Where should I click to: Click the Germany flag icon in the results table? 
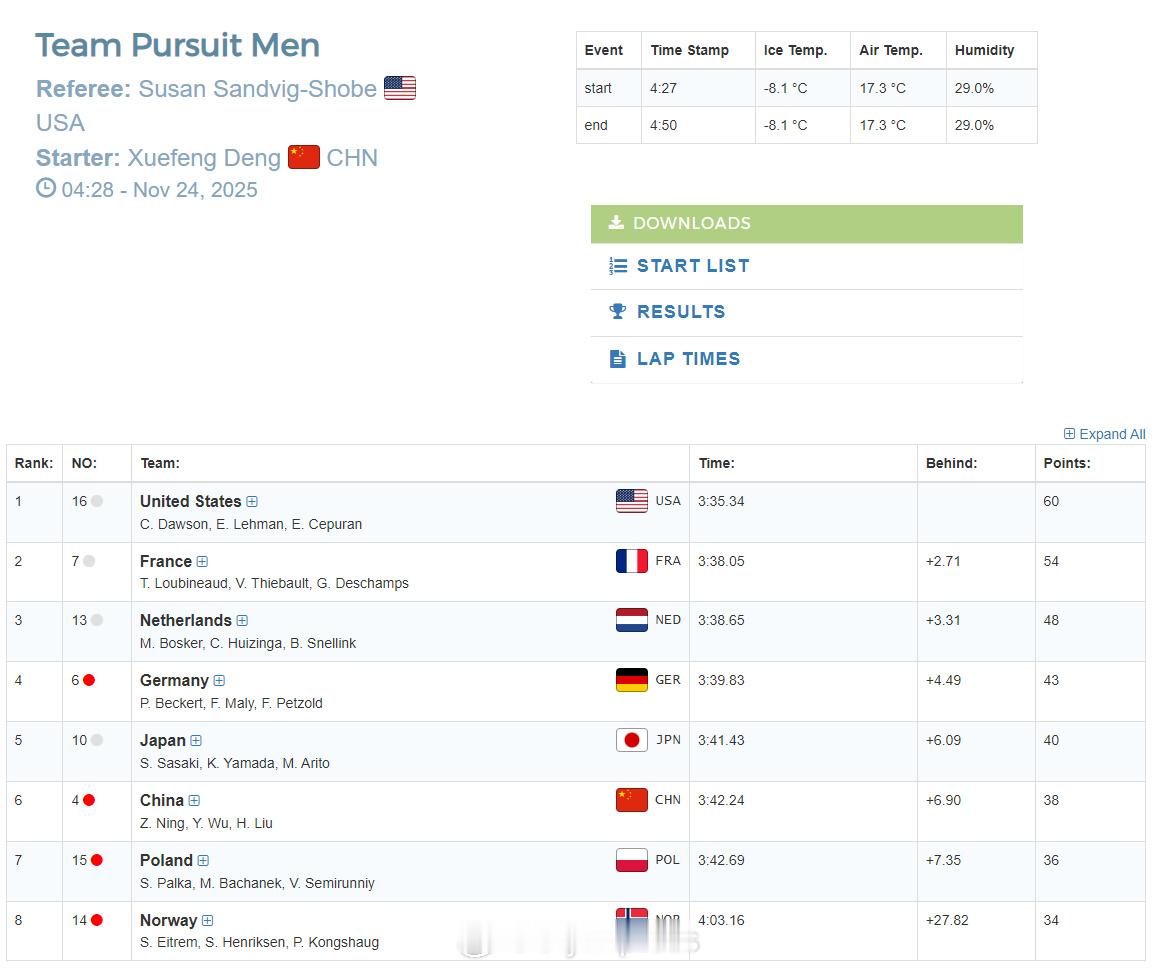[x=632, y=680]
